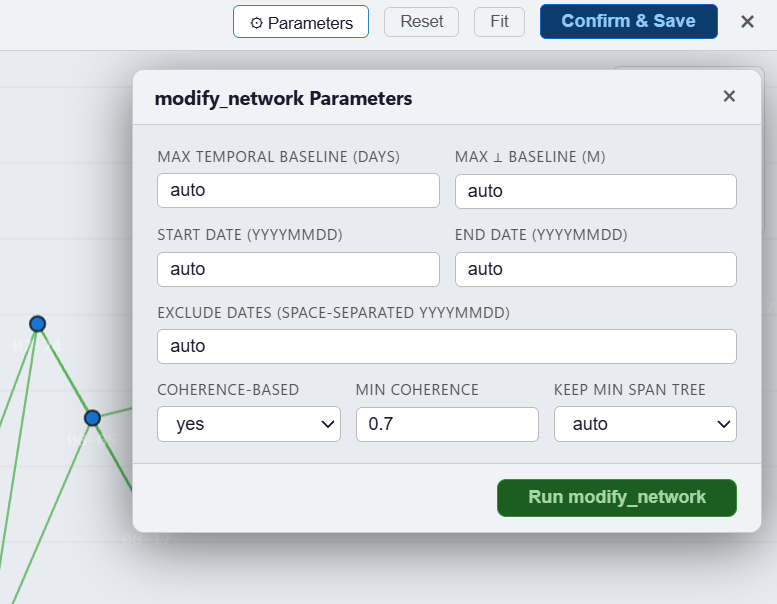
Task: Click the Min Coherence value field
Action: (x=447, y=424)
